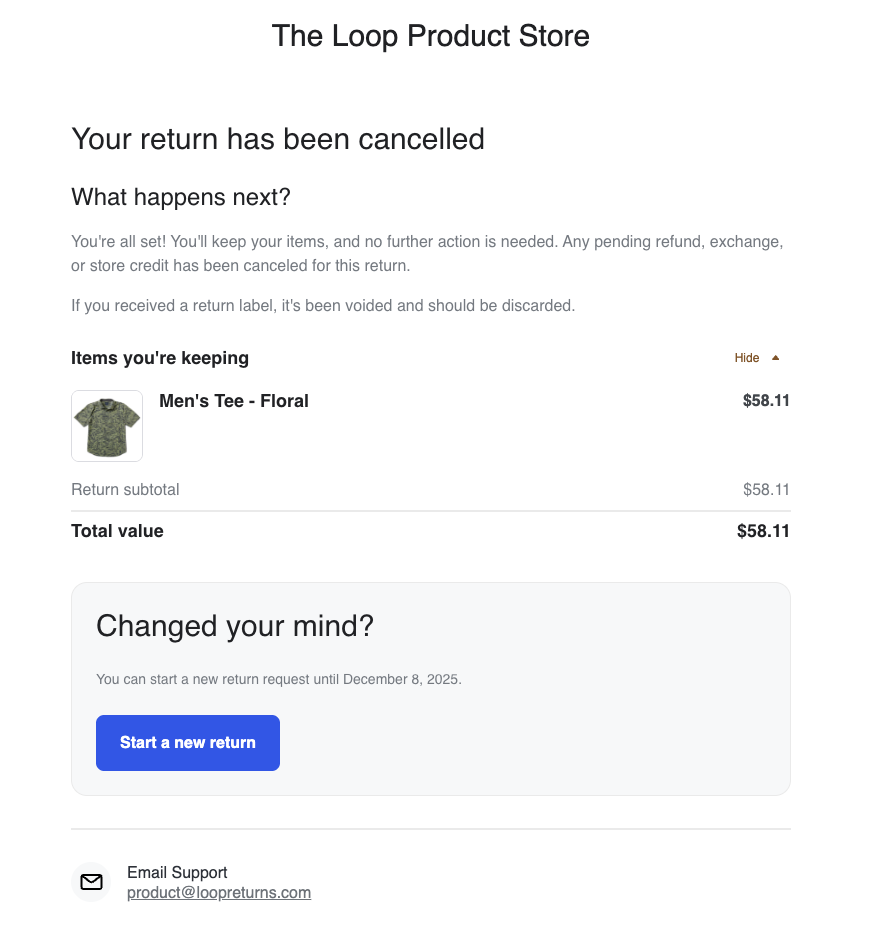Click the Total value $58.11 amount
Viewport: 874px width, 928px height.
click(x=763, y=531)
